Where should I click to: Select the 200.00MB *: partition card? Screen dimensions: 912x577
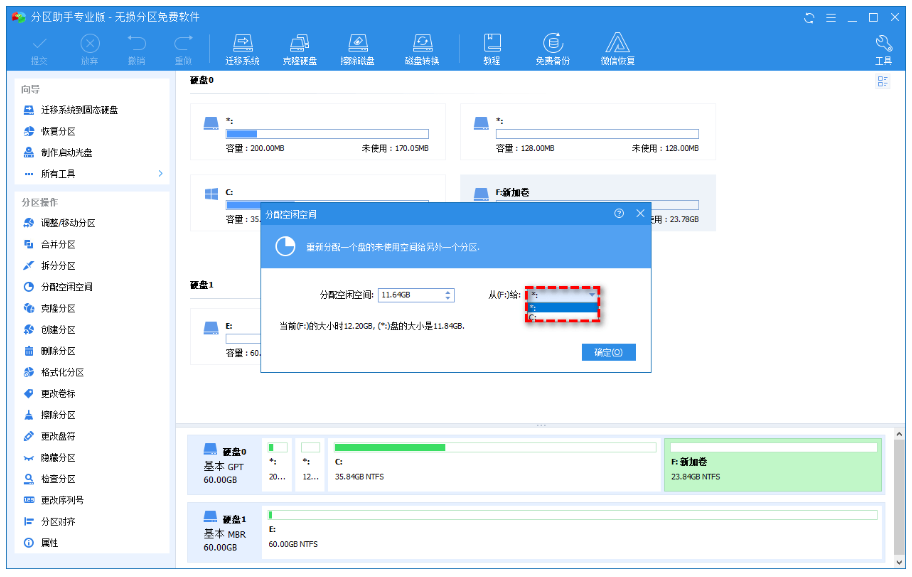(x=318, y=132)
